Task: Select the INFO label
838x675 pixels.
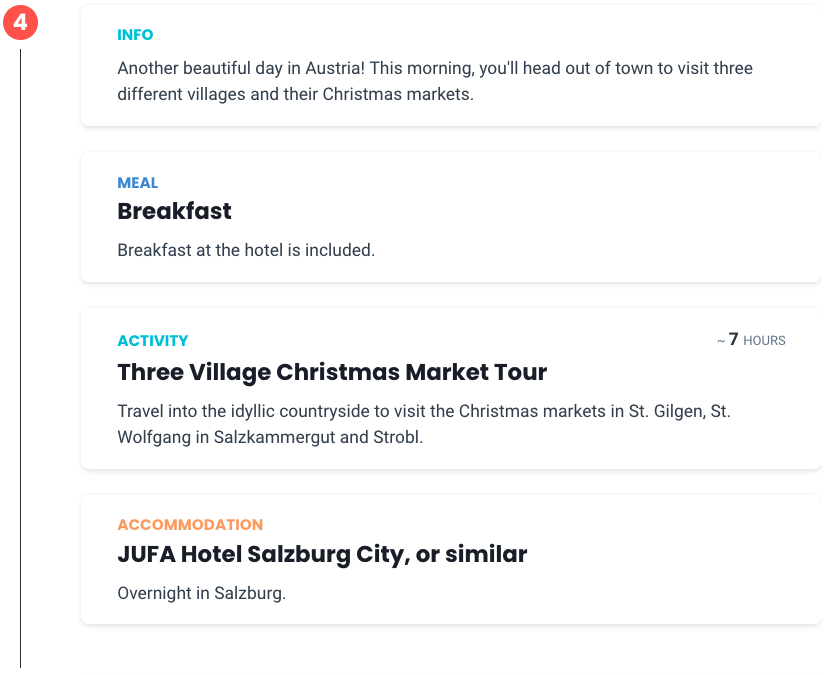Action: click(x=135, y=35)
